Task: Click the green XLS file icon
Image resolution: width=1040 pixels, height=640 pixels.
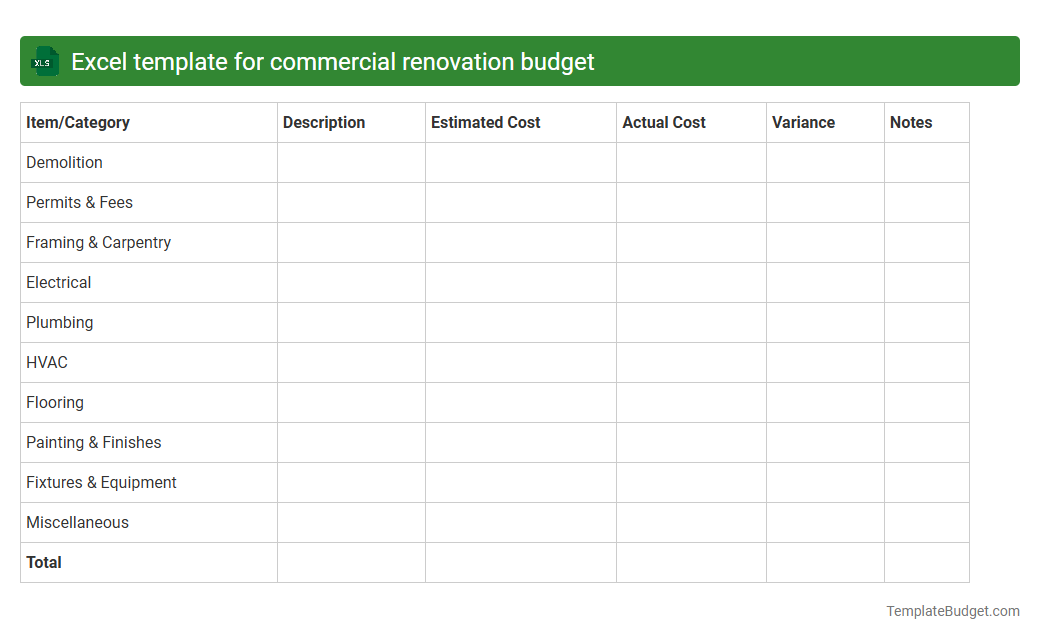Action: (x=44, y=61)
